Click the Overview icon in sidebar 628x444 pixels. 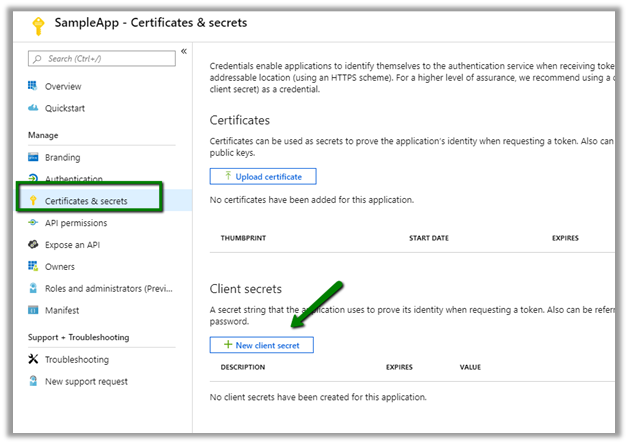pos(33,86)
